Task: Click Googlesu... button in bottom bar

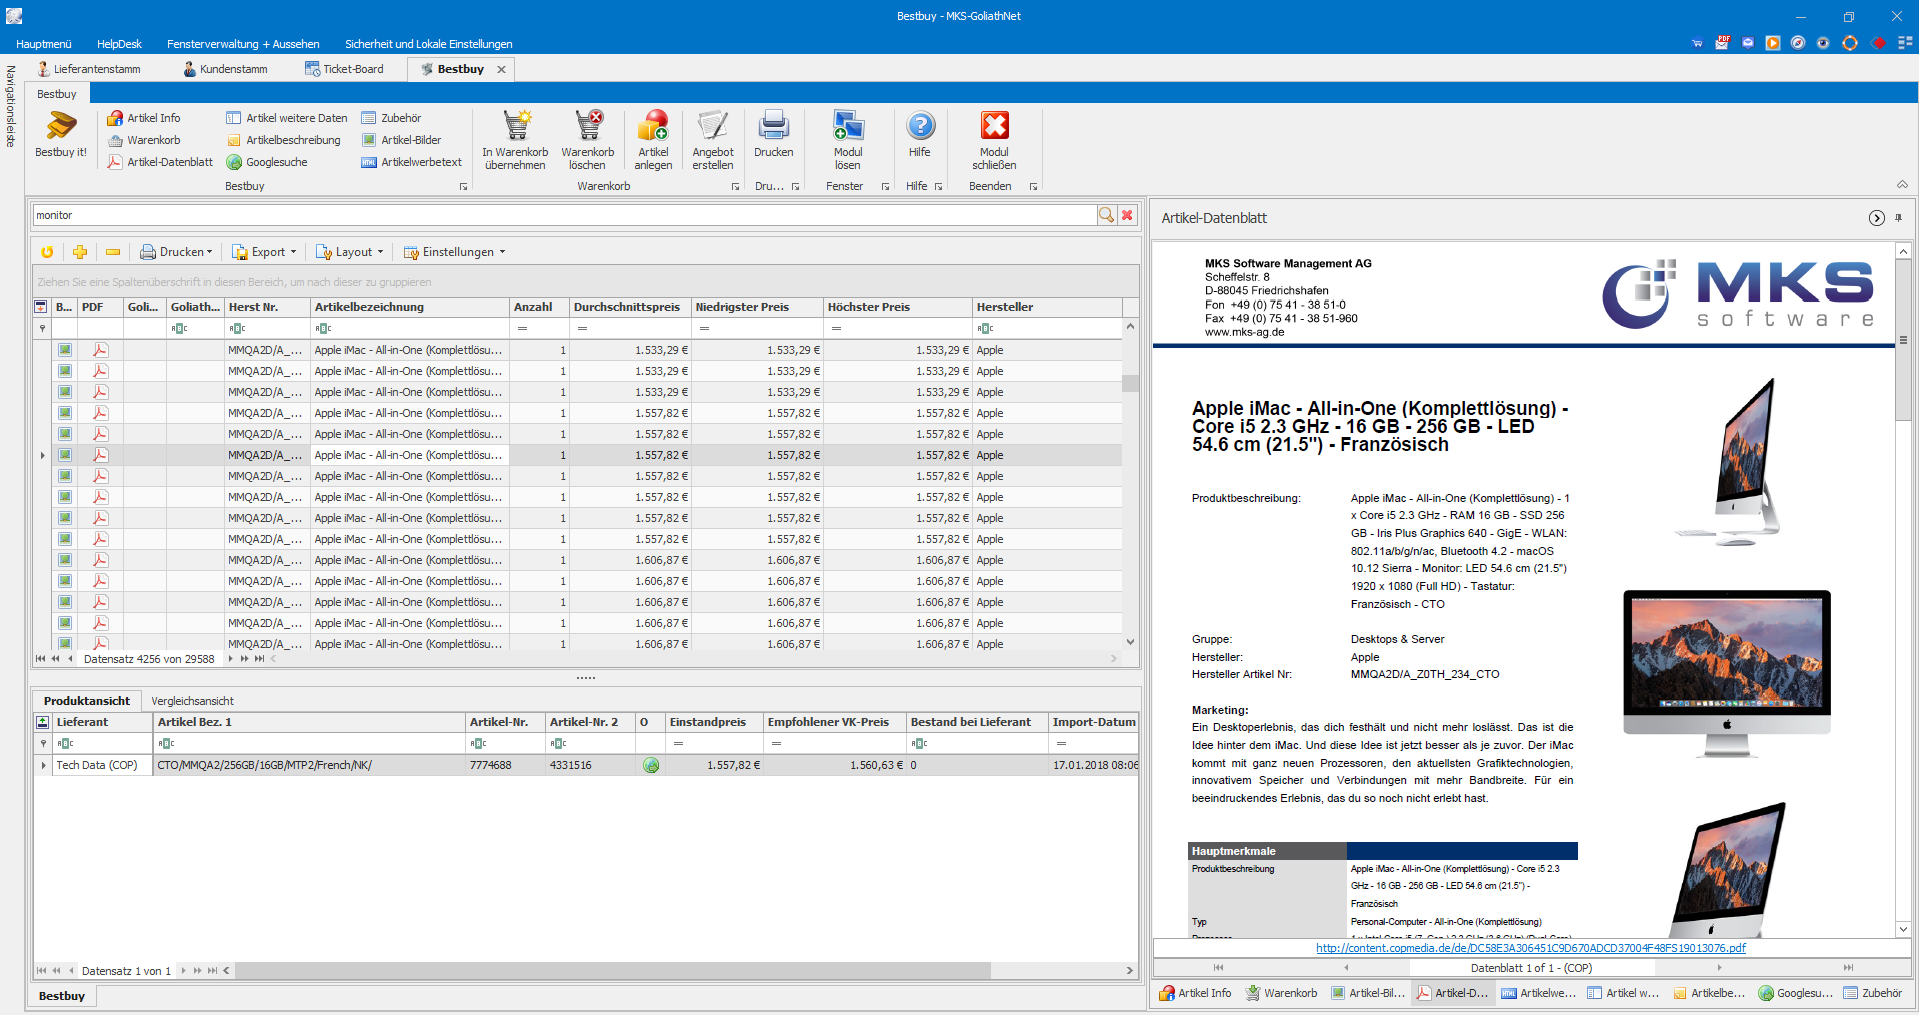Action: pyautogui.click(x=1796, y=993)
